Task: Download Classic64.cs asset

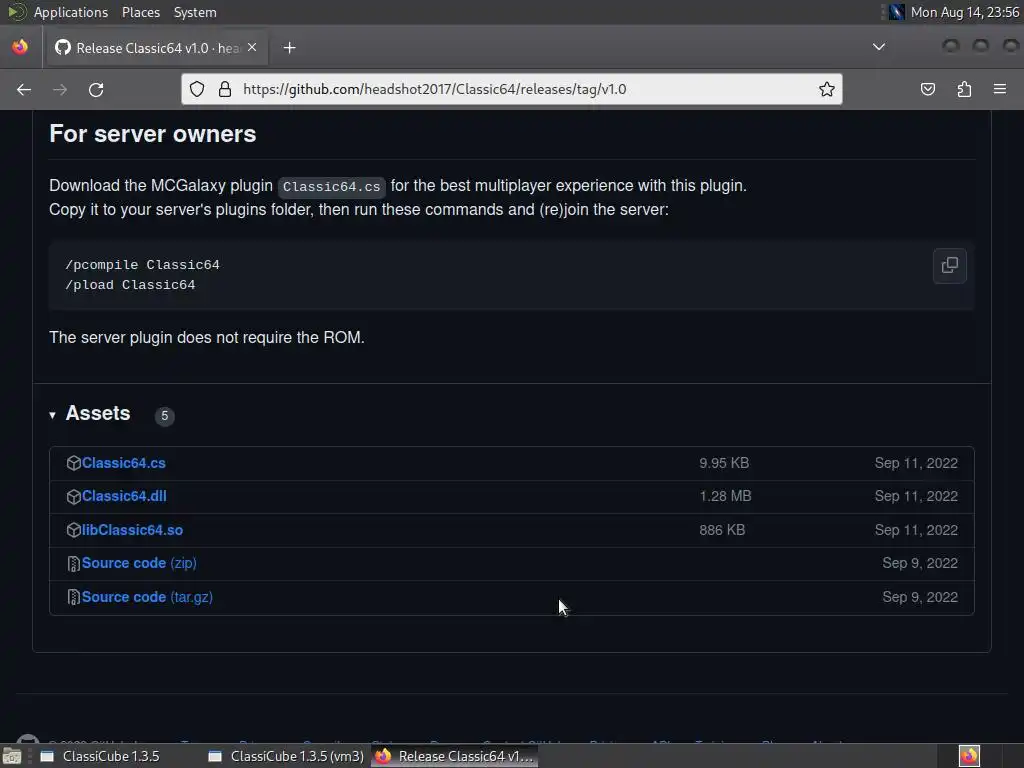Action: click(x=123, y=463)
